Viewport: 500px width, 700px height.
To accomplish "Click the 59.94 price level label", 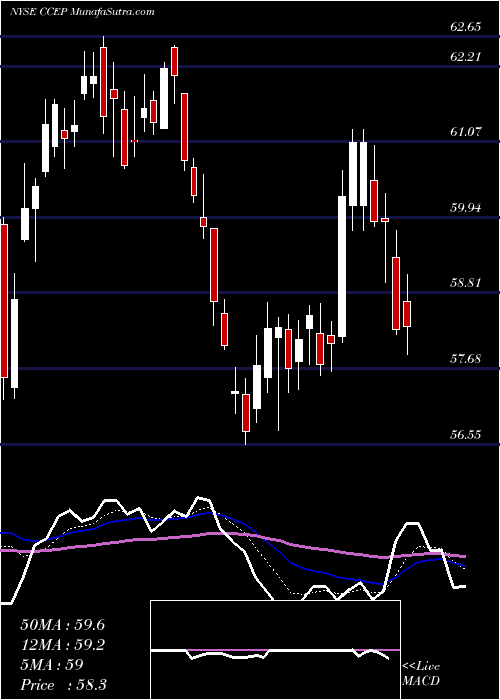I will [466, 208].
